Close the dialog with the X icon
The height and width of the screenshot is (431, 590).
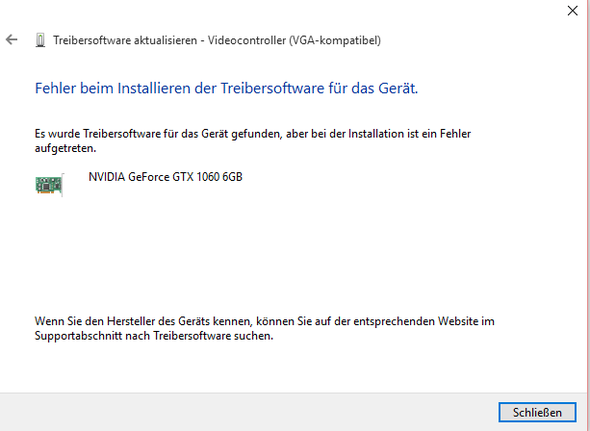point(572,11)
